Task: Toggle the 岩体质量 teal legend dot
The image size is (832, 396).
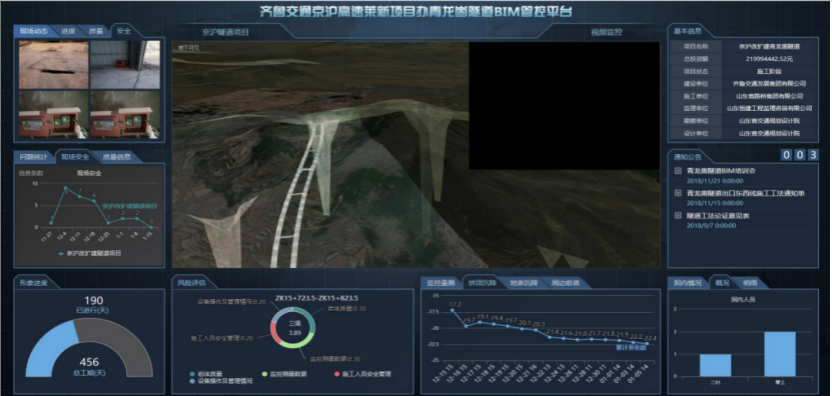Action: pos(192,374)
